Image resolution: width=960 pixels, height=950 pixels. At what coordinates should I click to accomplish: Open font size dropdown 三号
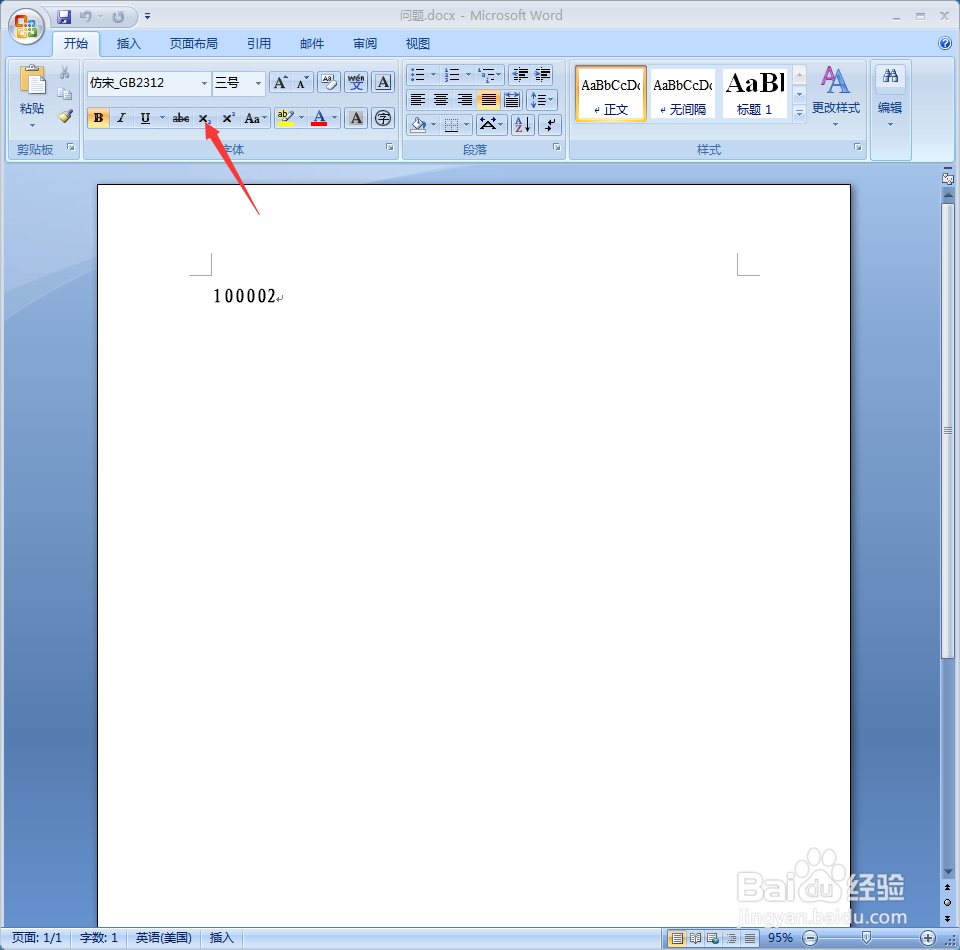point(258,83)
